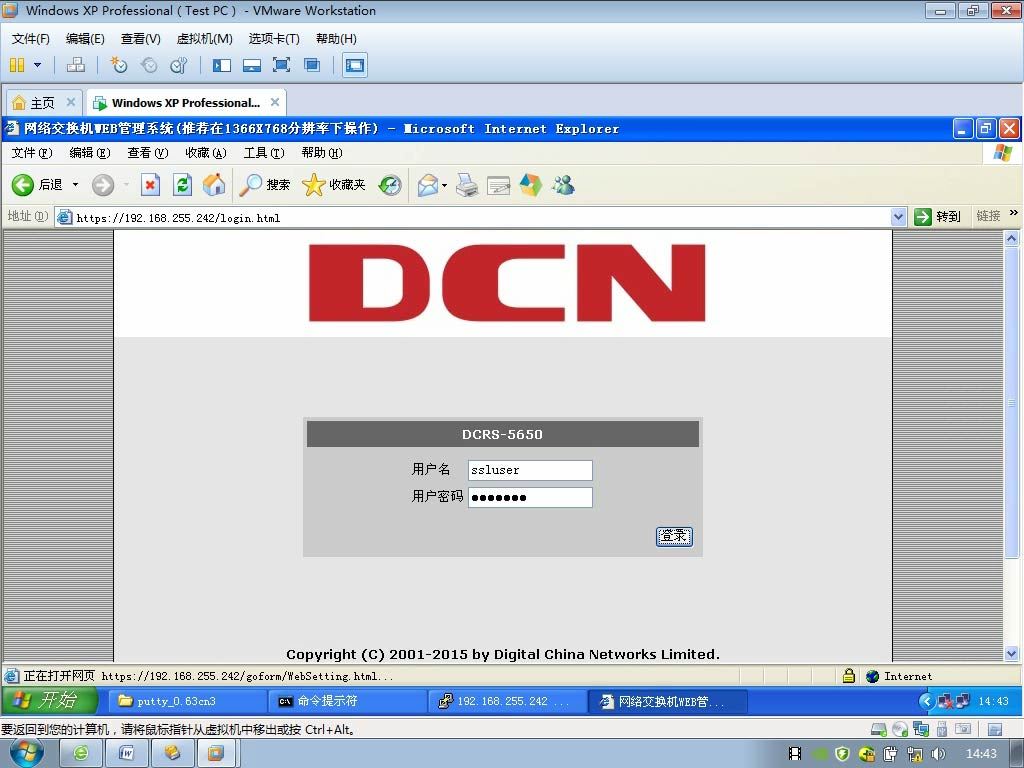Open VMware snapshot manager icon
1024x768 pixels.
click(178, 65)
